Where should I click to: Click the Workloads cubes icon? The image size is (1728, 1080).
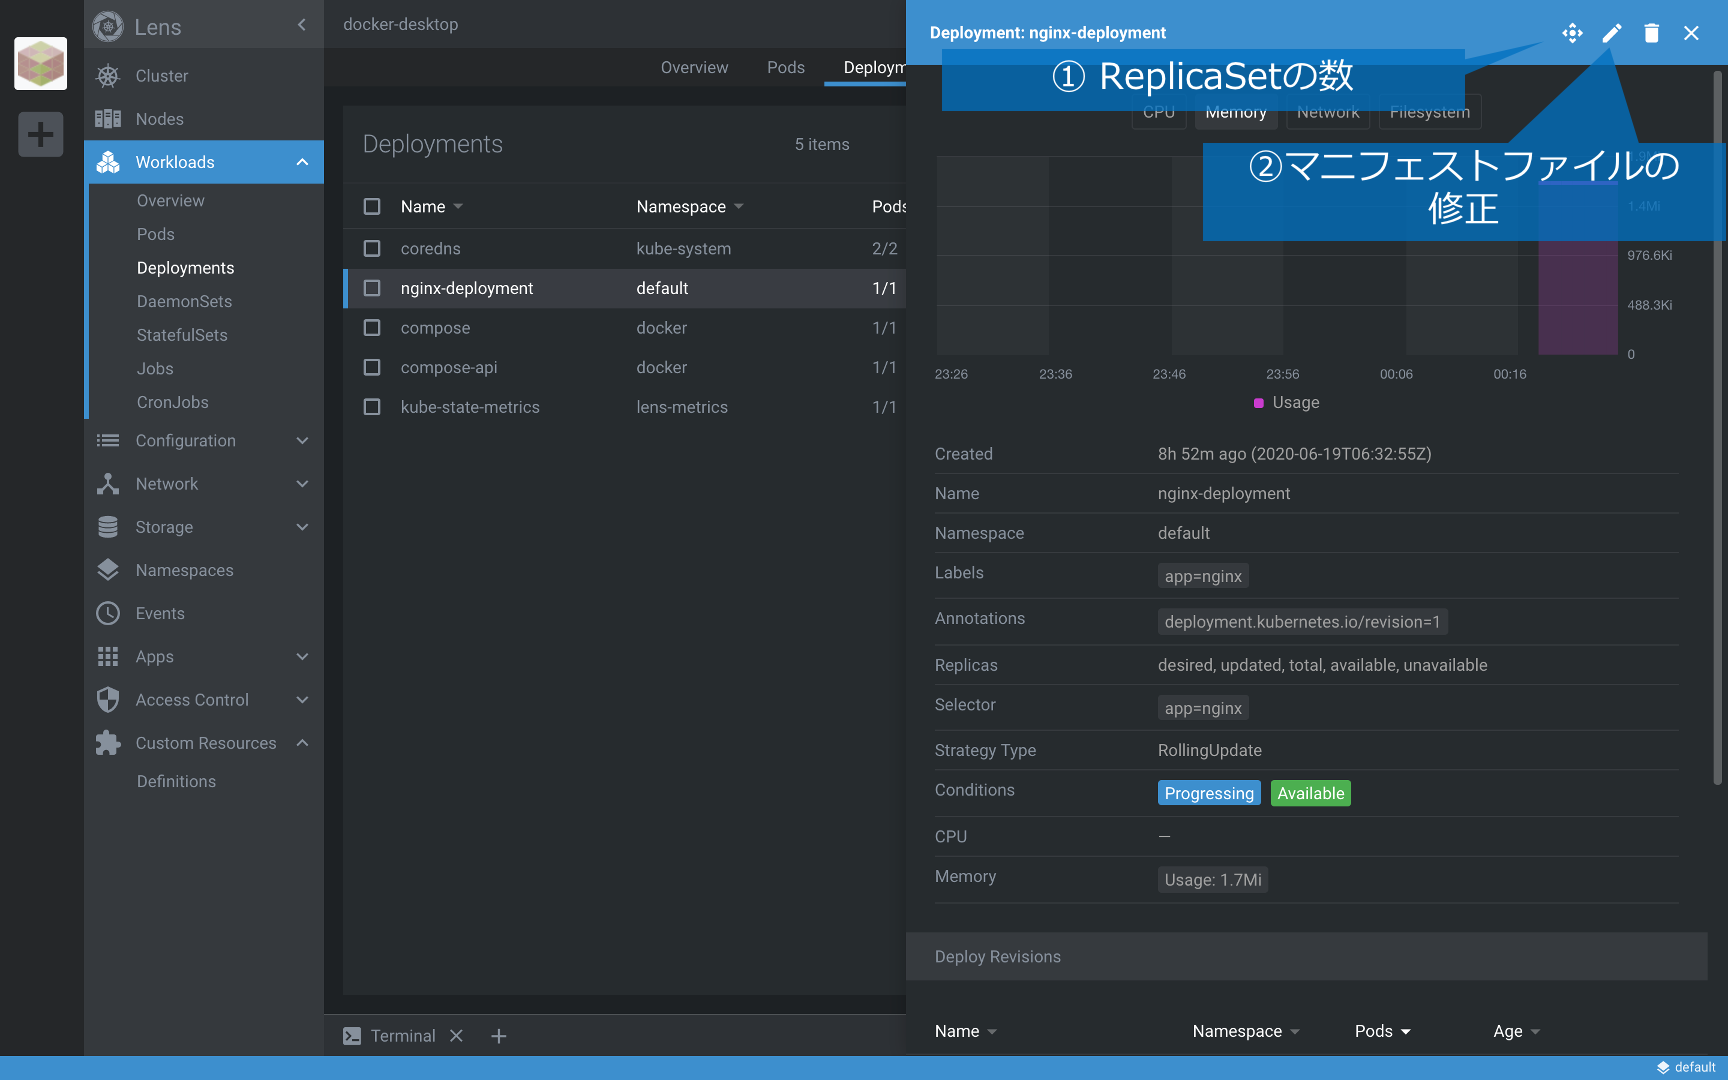tap(108, 162)
